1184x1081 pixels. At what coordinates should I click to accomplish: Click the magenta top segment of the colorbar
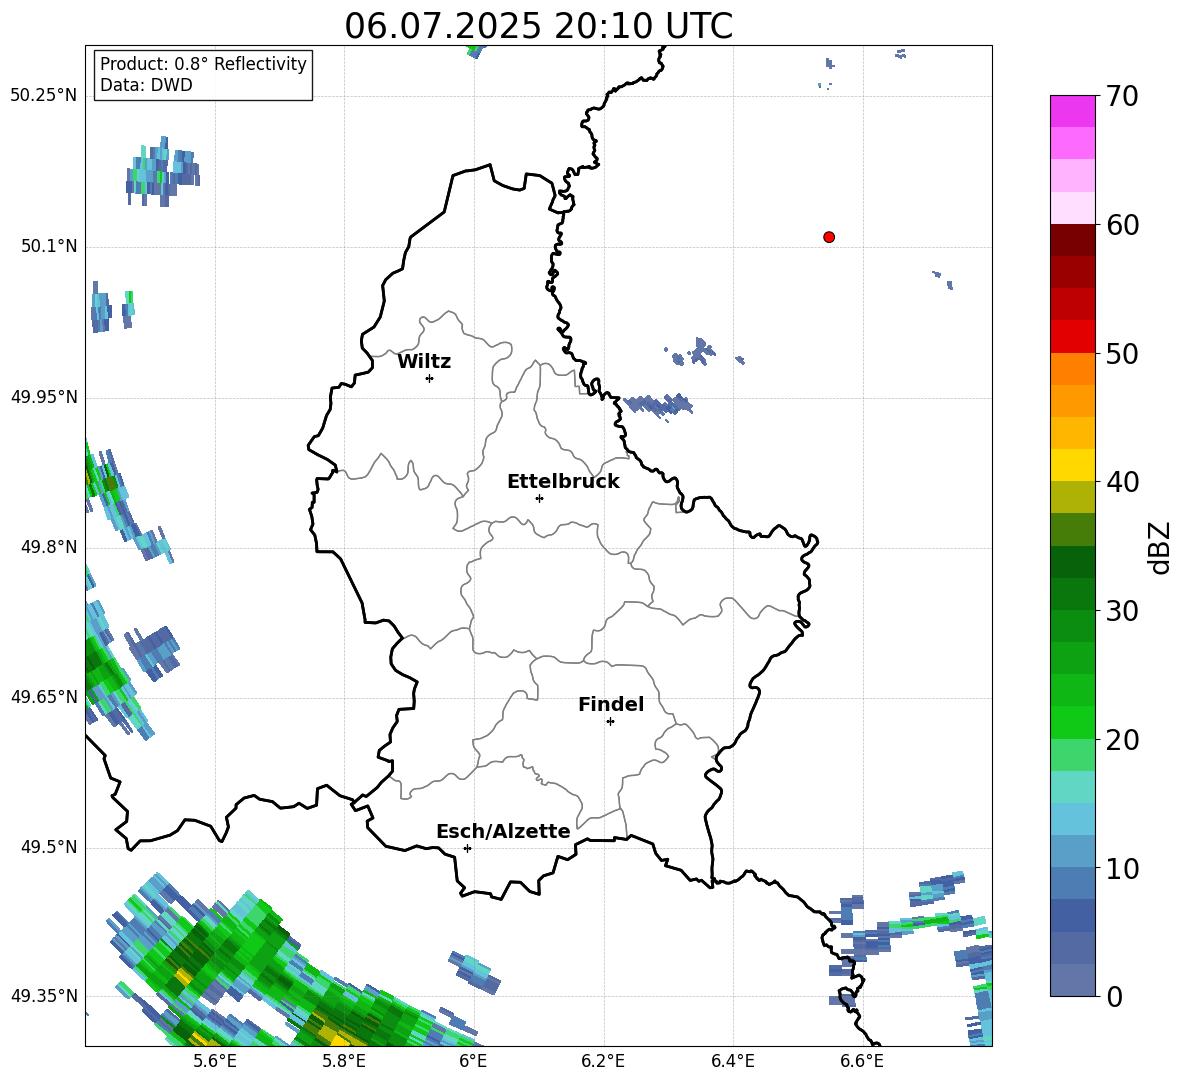[x=1072, y=111]
